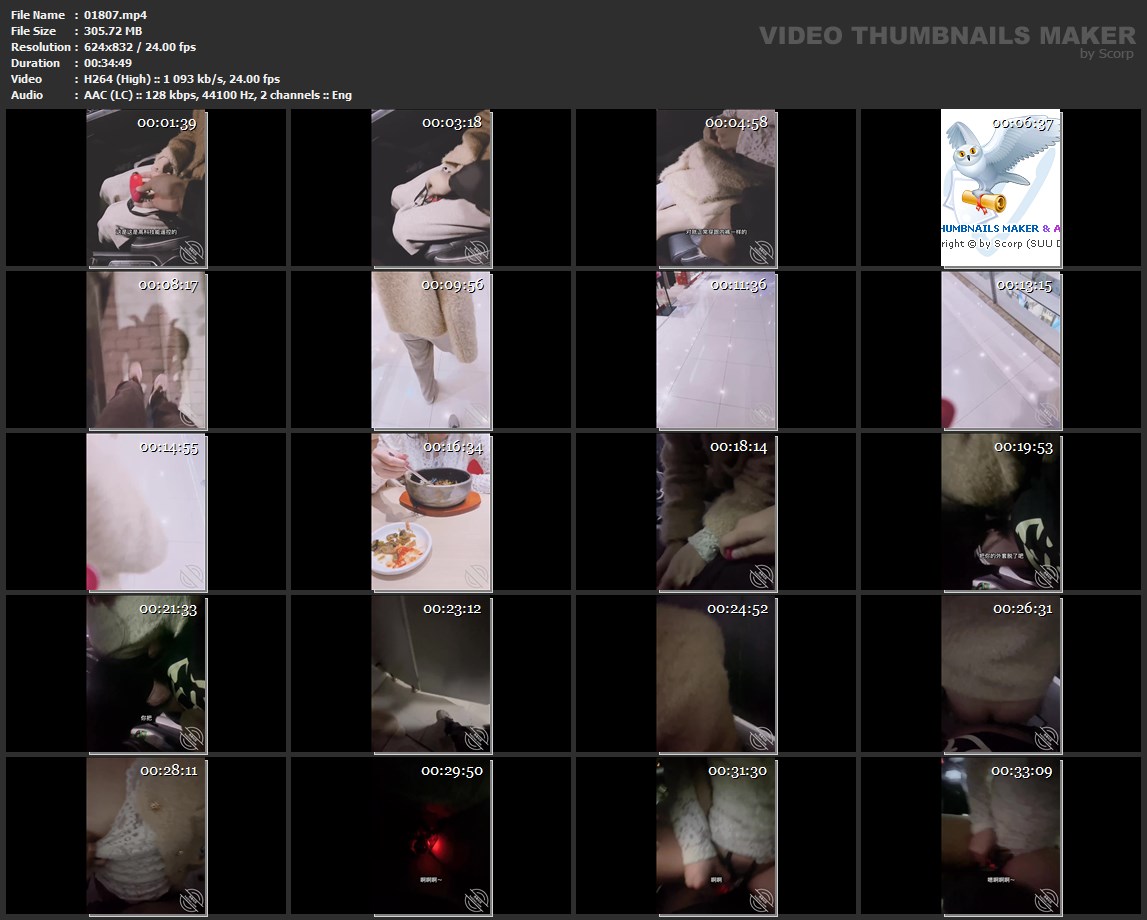Pick the thumbnail stamped 00:21:33

click(146, 674)
